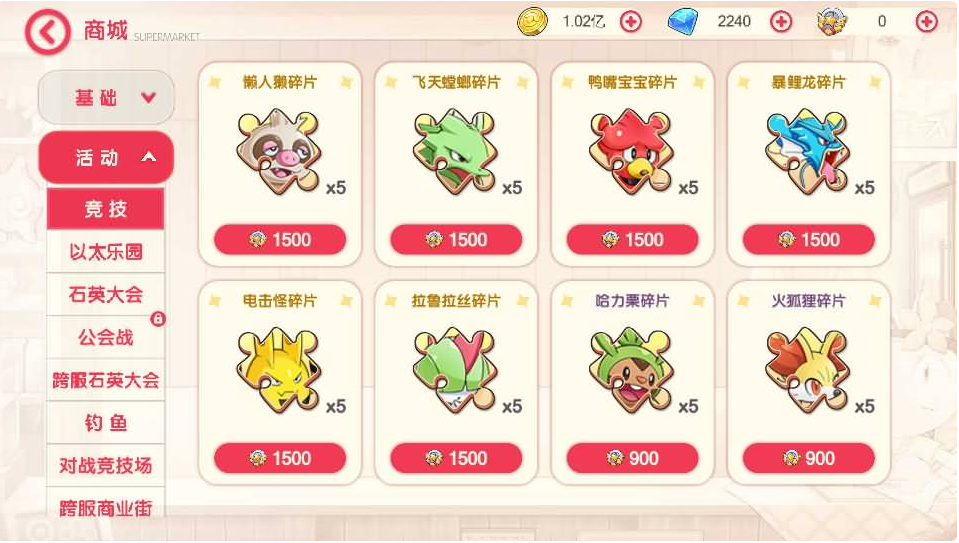Image resolution: width=959 pixels, height=543 pixels.
Task: Add gold coins with the plus icon
Action: (x=631, y=22)
